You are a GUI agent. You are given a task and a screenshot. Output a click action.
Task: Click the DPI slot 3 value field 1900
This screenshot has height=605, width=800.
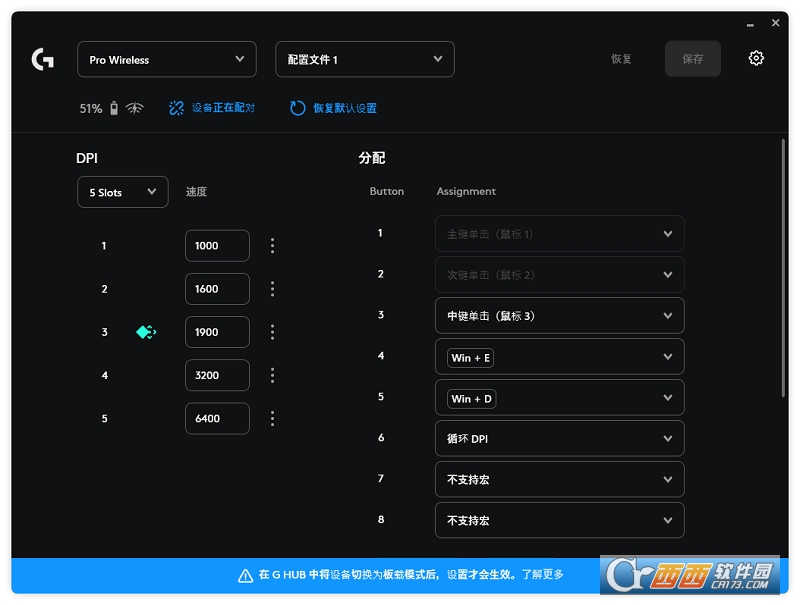[217, 332]
